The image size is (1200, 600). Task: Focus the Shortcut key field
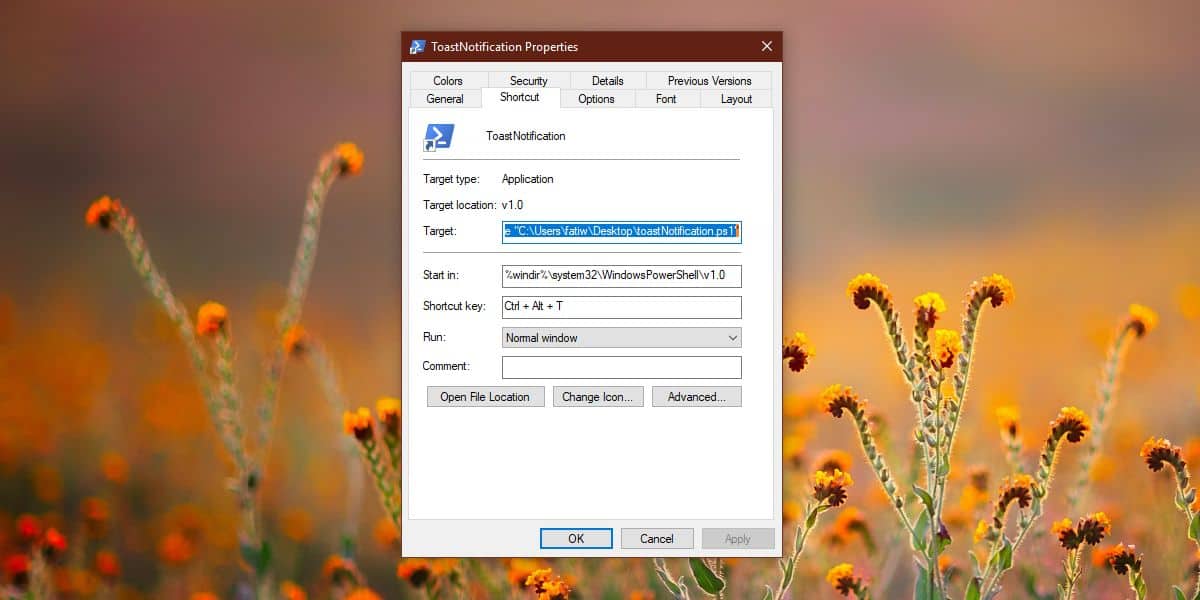click(622, 307)
